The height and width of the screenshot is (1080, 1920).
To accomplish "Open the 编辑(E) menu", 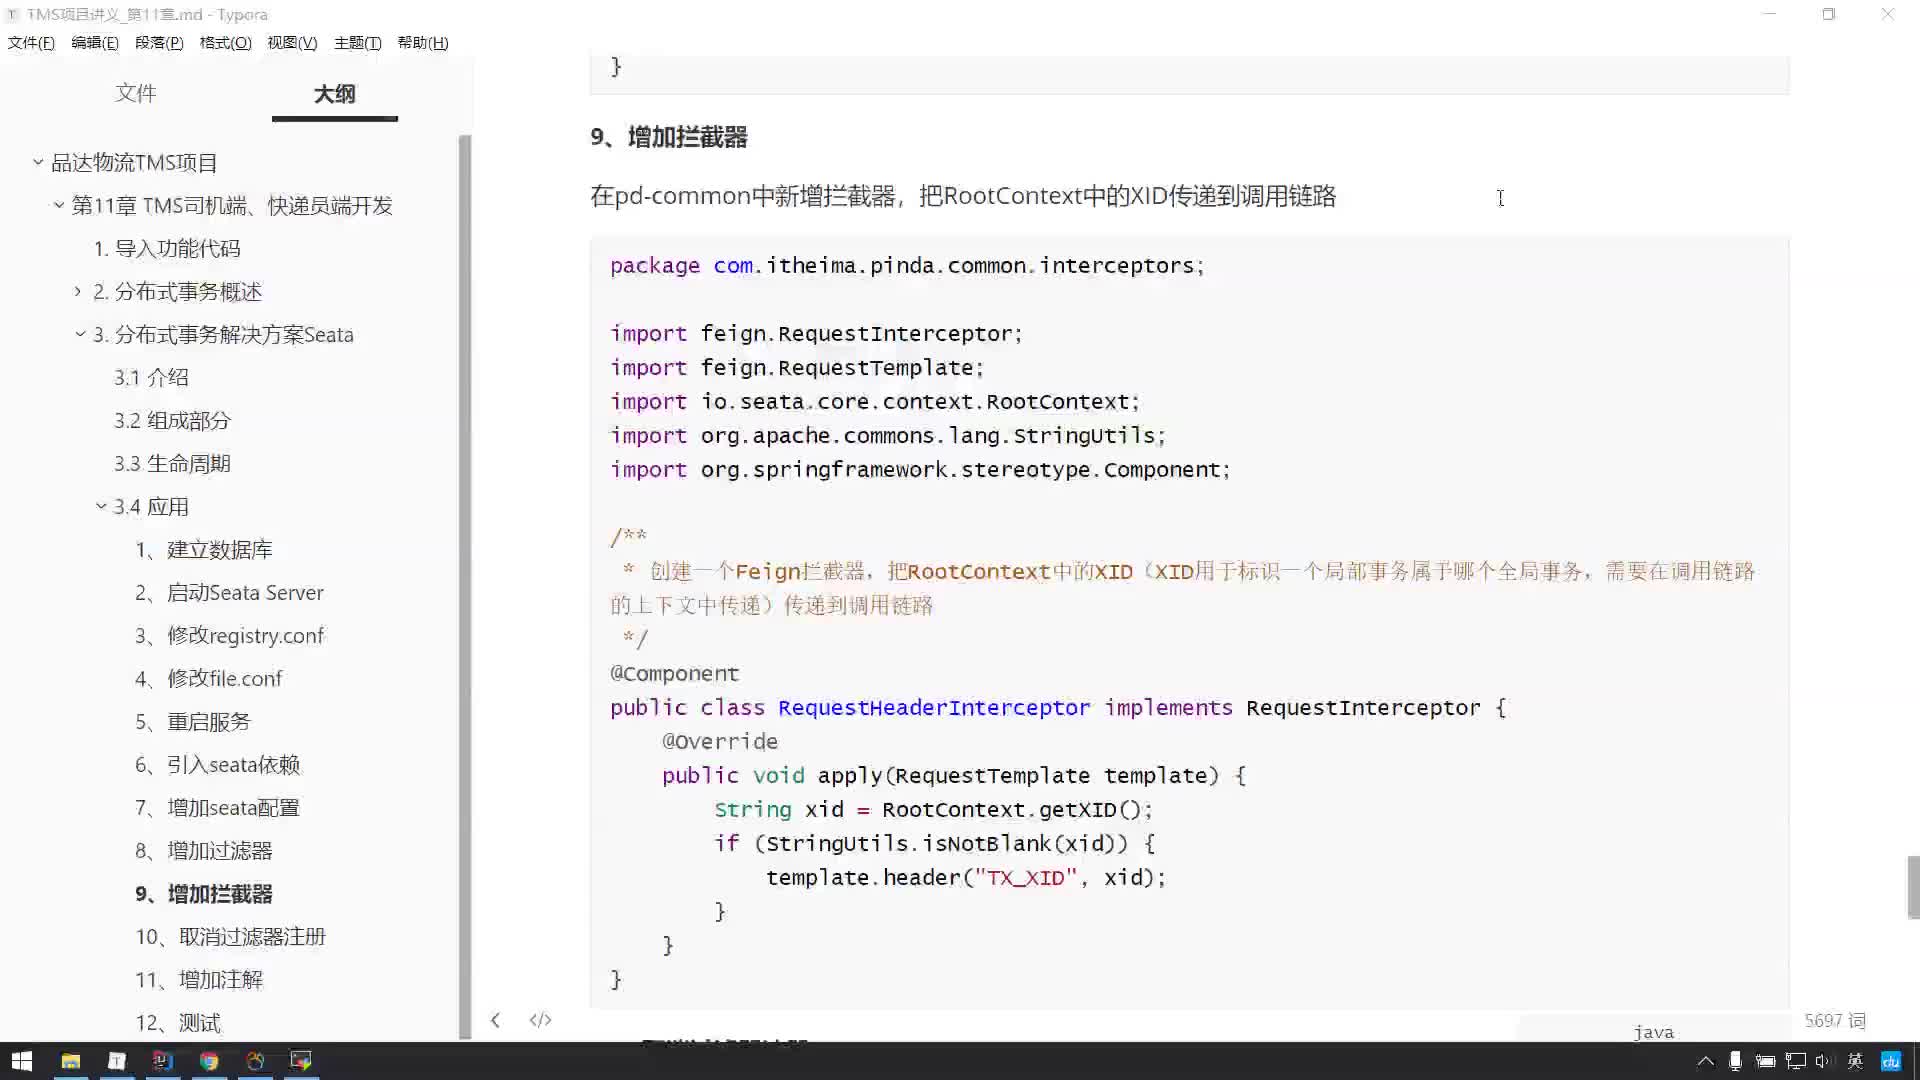I will point(95,43).
